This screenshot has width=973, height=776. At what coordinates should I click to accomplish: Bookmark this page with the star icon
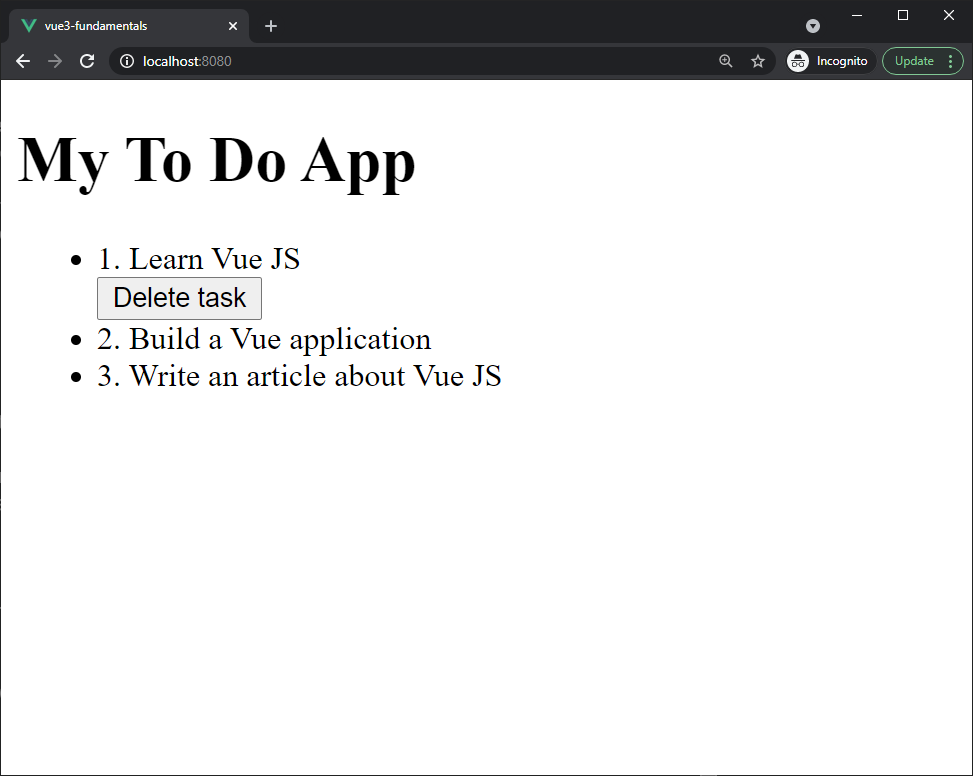click(758, 61)
